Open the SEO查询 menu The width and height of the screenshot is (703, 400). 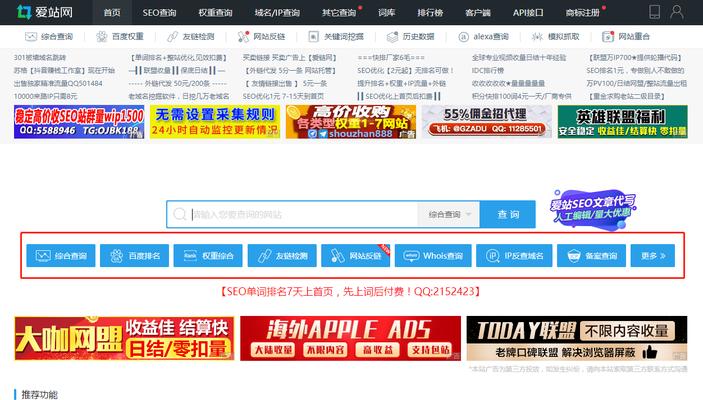coord(159,13)
